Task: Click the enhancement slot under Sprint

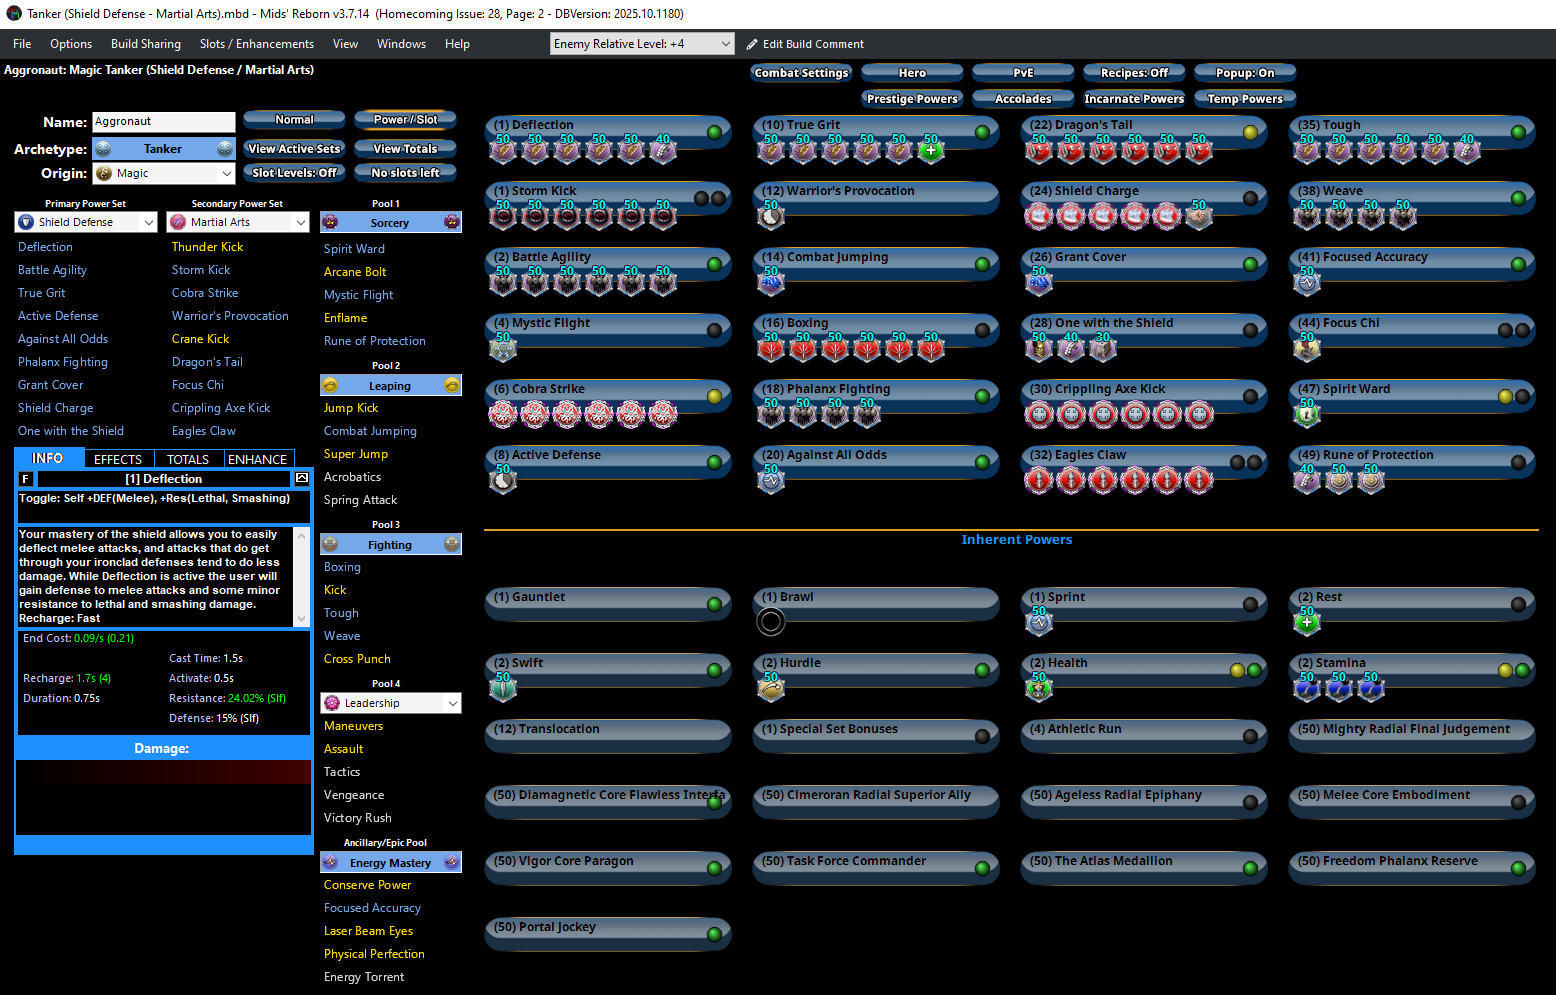Action: (x=1039, y=622)
